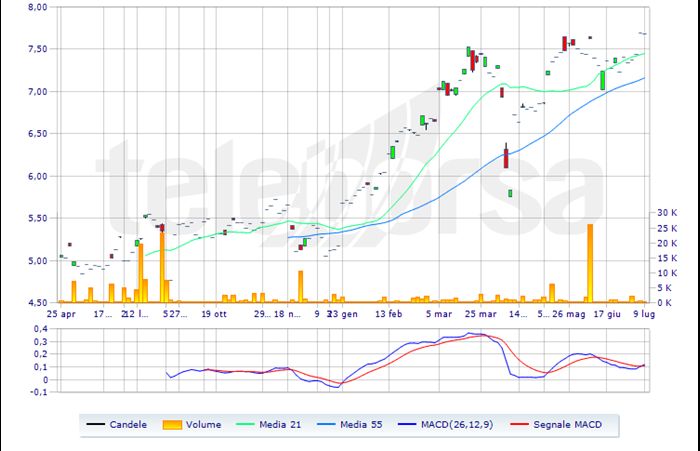Click the 25 apr date label
The height and width of the screenshot is (451, 700).
pos(61,314)
